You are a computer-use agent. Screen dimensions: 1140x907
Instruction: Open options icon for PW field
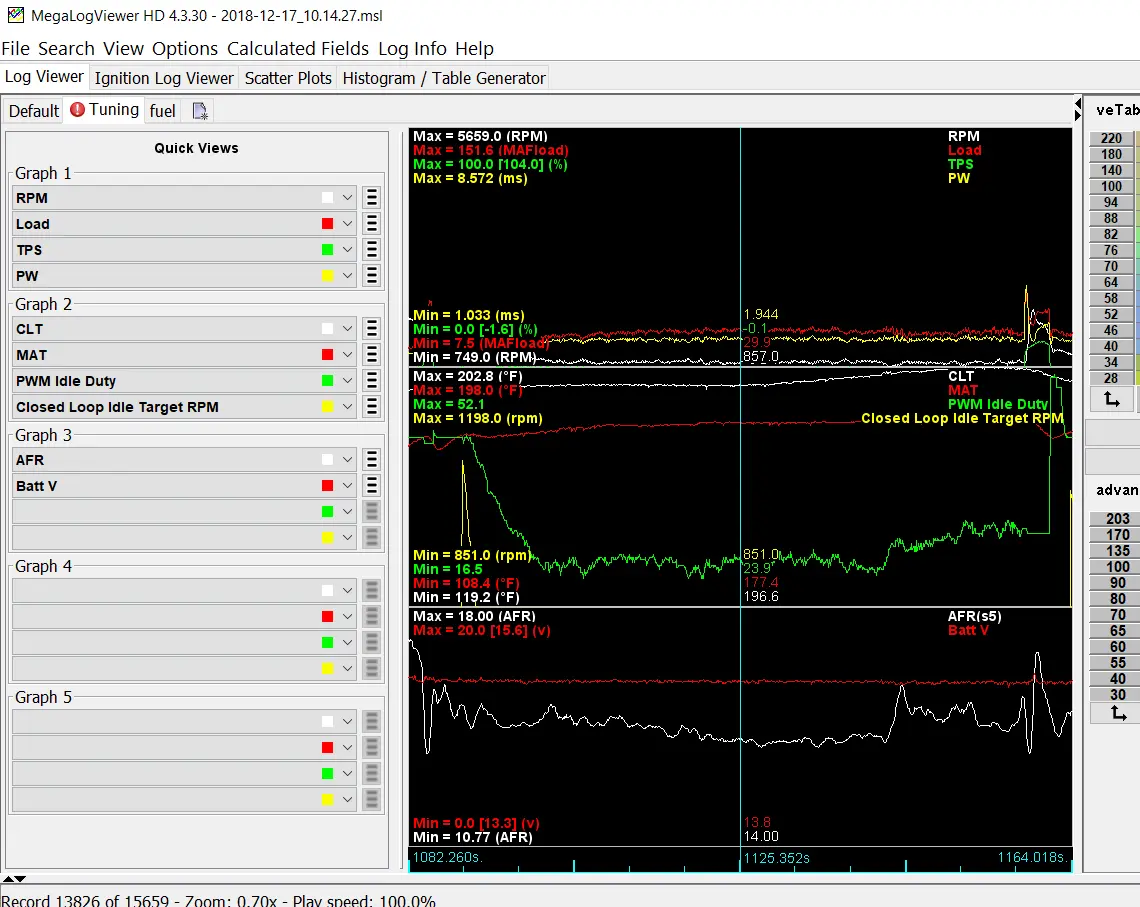pyautogui.click(x=372, y=275)
